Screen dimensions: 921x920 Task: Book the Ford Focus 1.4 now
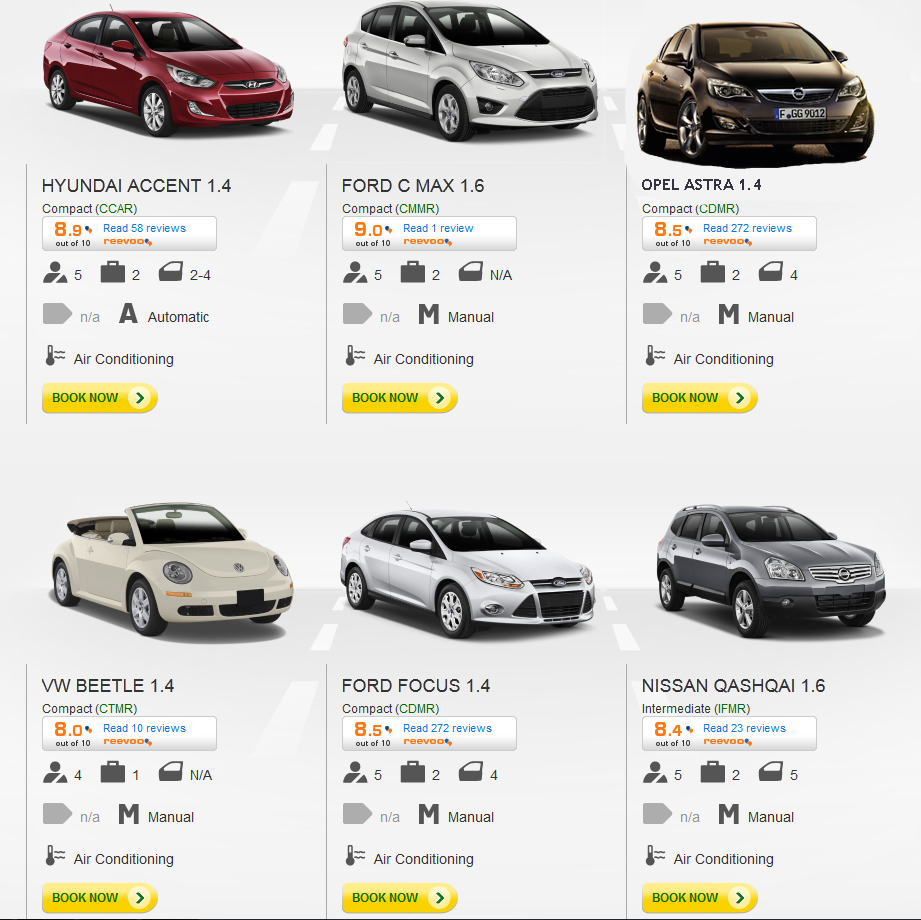(x=399, y=898)
